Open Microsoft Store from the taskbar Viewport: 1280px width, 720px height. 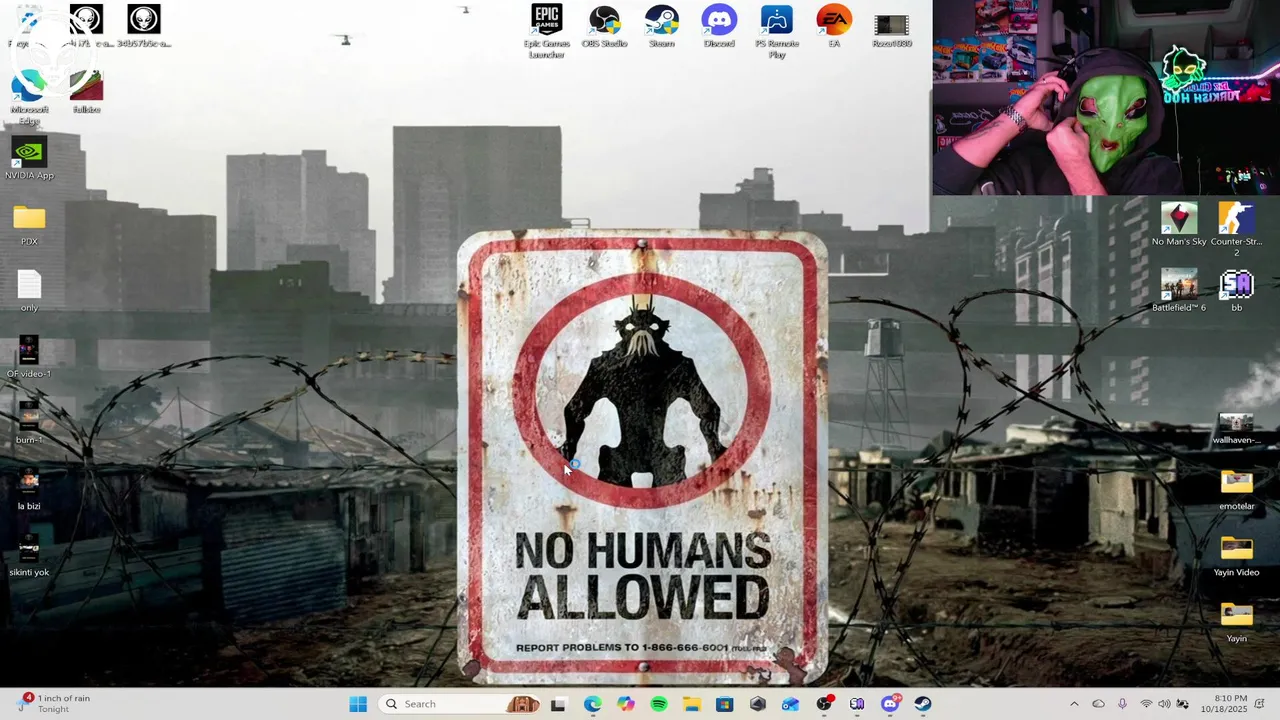pos(724,704)
